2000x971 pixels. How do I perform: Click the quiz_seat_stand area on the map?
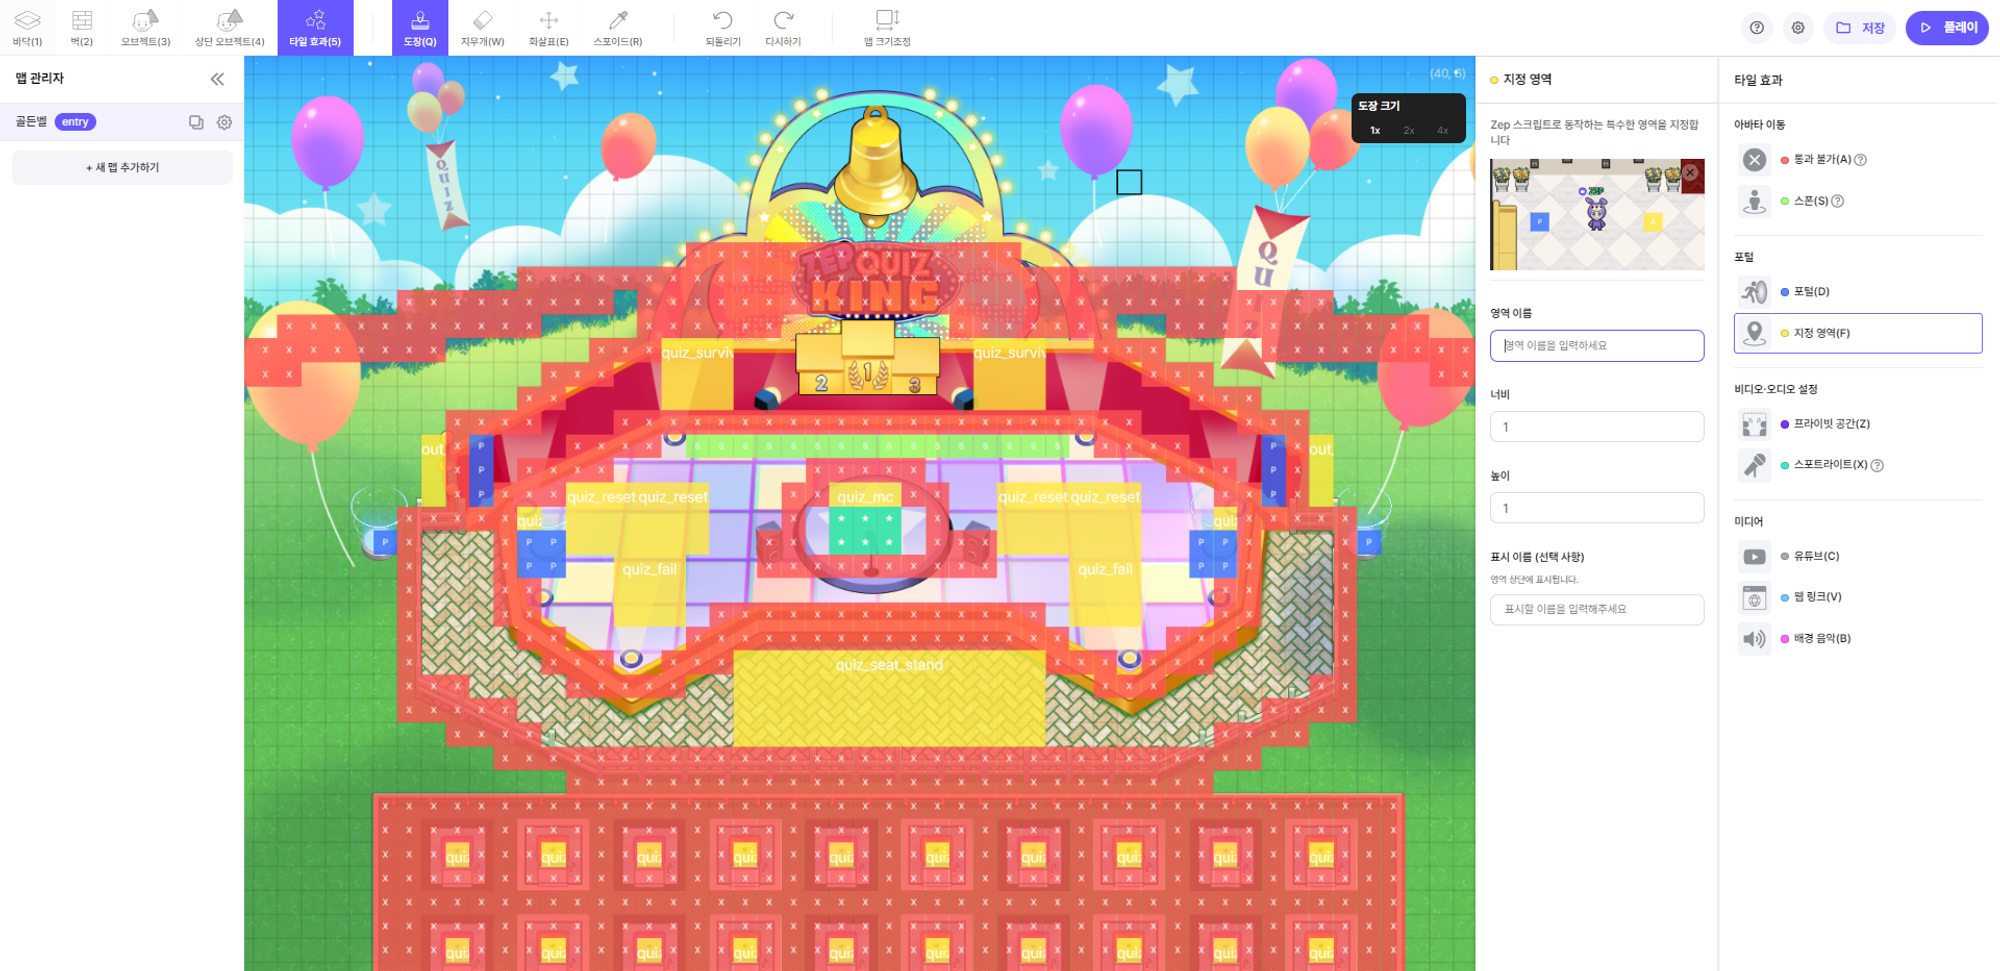(889, 697)
